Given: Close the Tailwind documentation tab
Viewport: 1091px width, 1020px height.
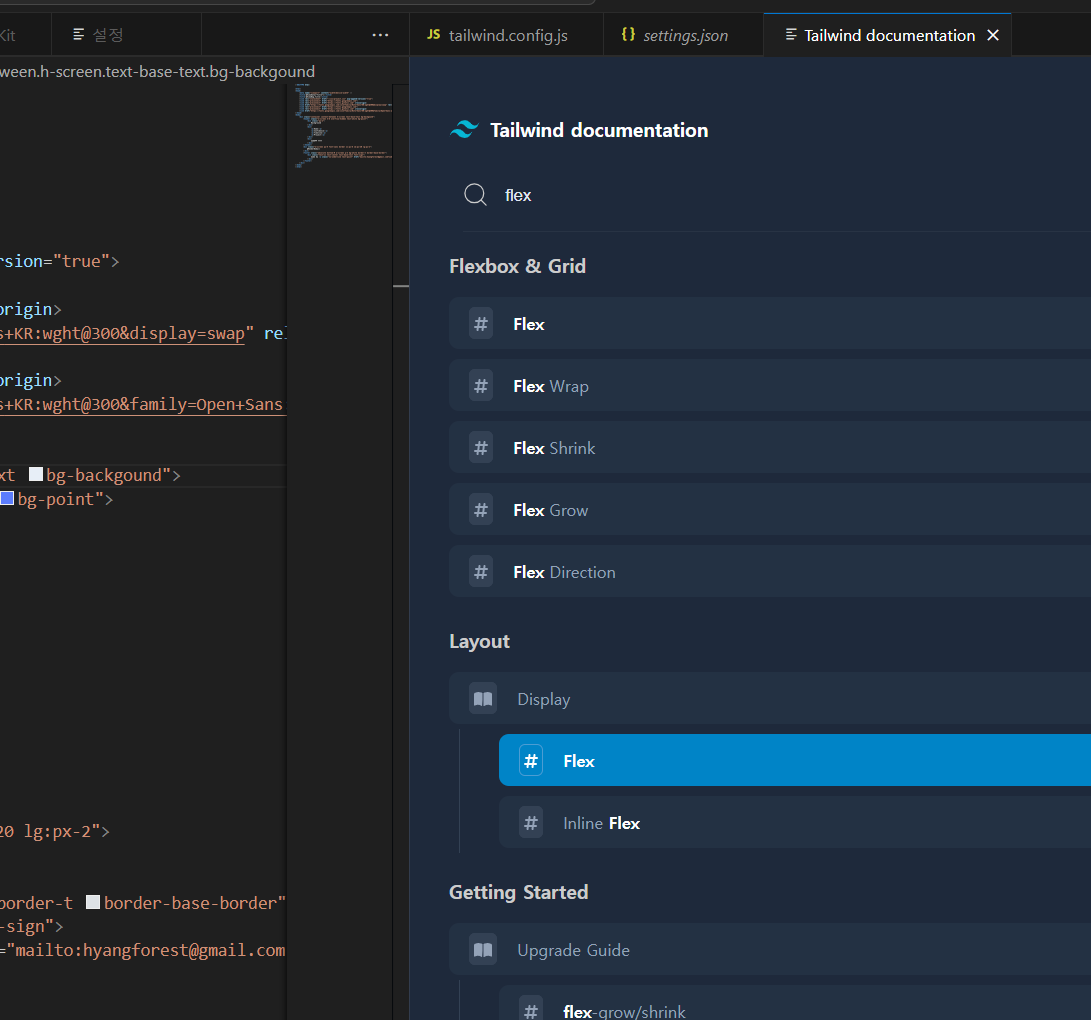Looking at the screenshot, I should [x=993, y=35].
